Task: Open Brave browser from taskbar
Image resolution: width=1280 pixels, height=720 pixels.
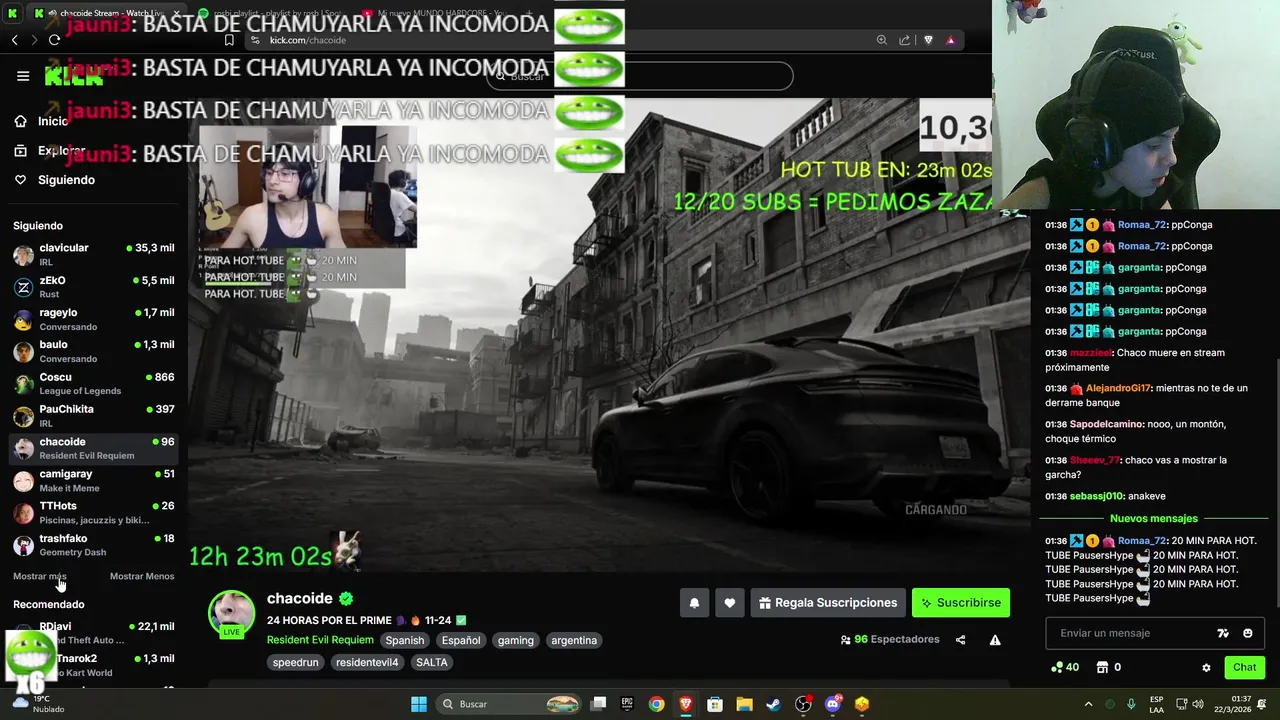Action: [x=686, y=704]
